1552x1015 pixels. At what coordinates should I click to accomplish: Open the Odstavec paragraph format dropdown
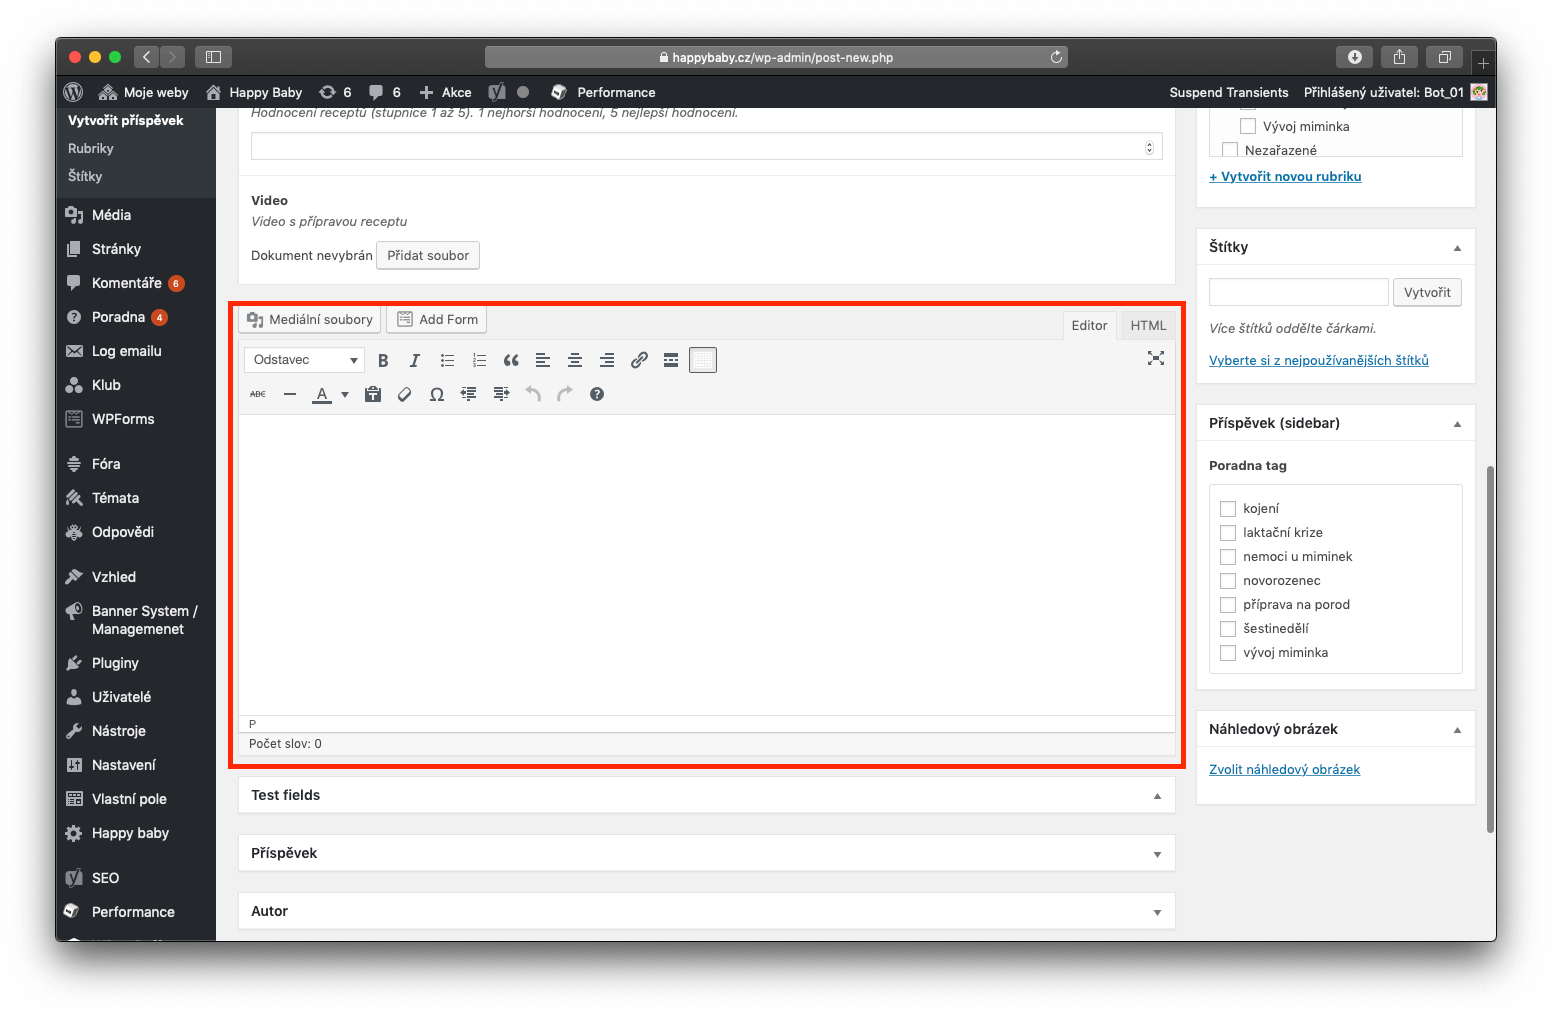304,360
